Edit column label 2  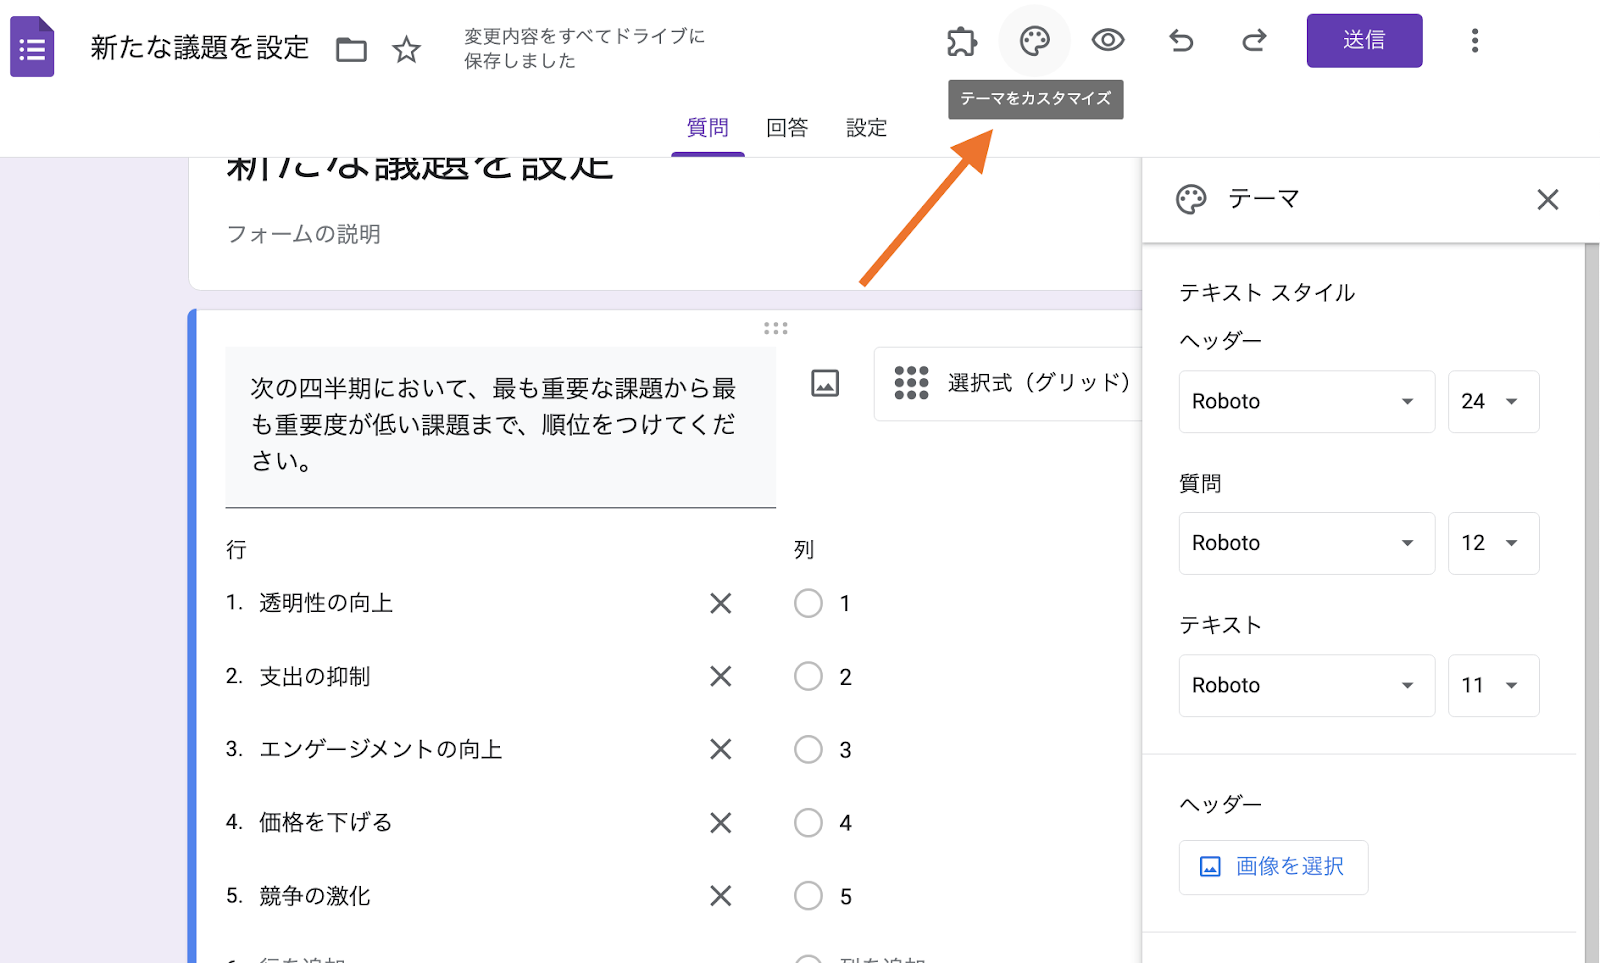tap(845, 677)
